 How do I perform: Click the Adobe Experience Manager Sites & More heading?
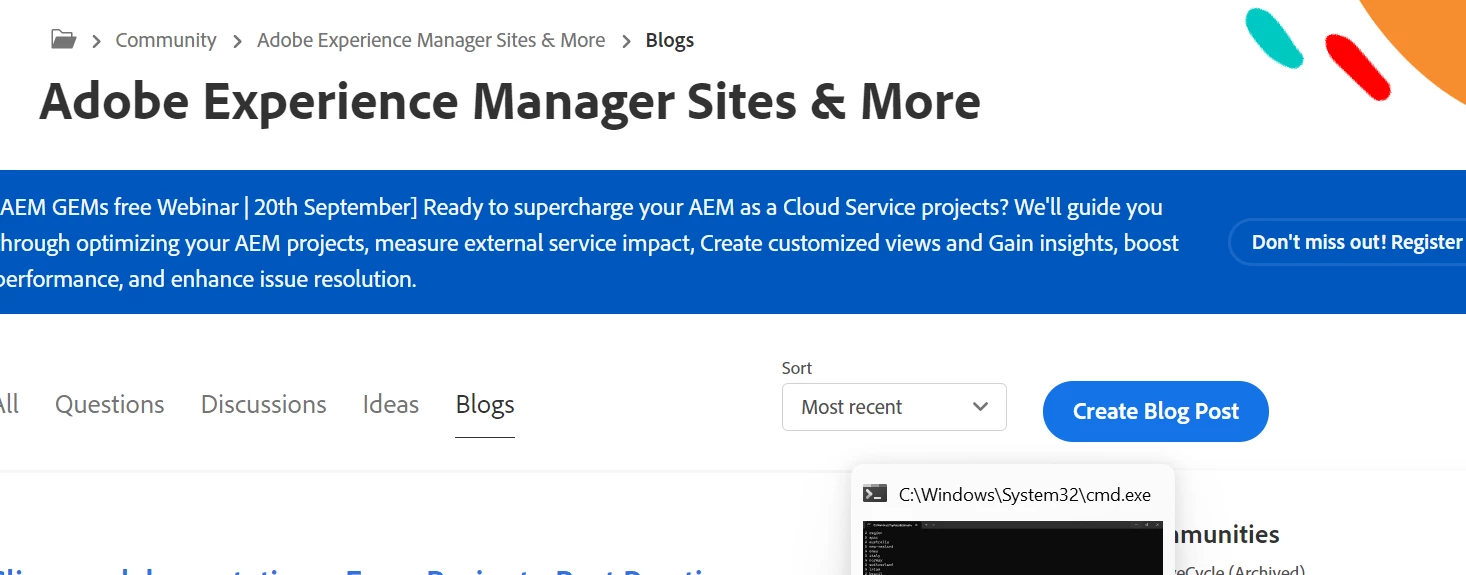click(x=510, y=101)
